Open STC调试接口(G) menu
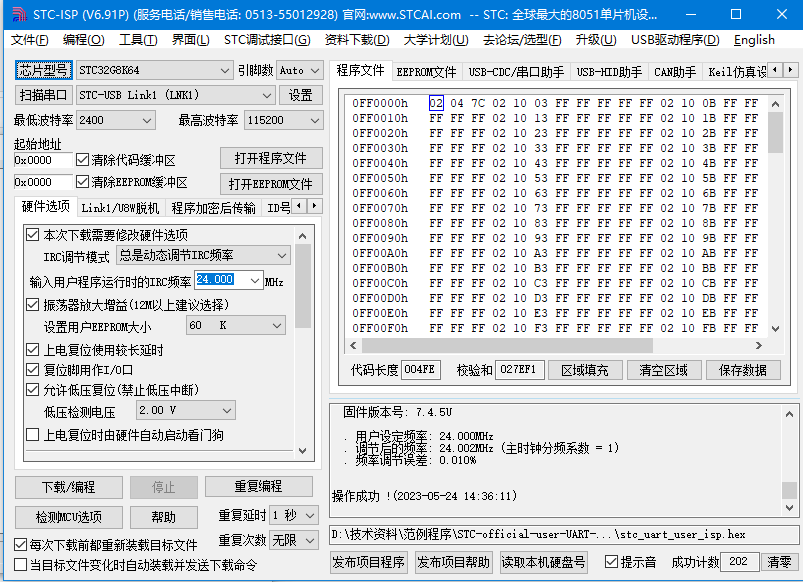Viewport: 803px width, 582px height. click(x=267, y=40)
